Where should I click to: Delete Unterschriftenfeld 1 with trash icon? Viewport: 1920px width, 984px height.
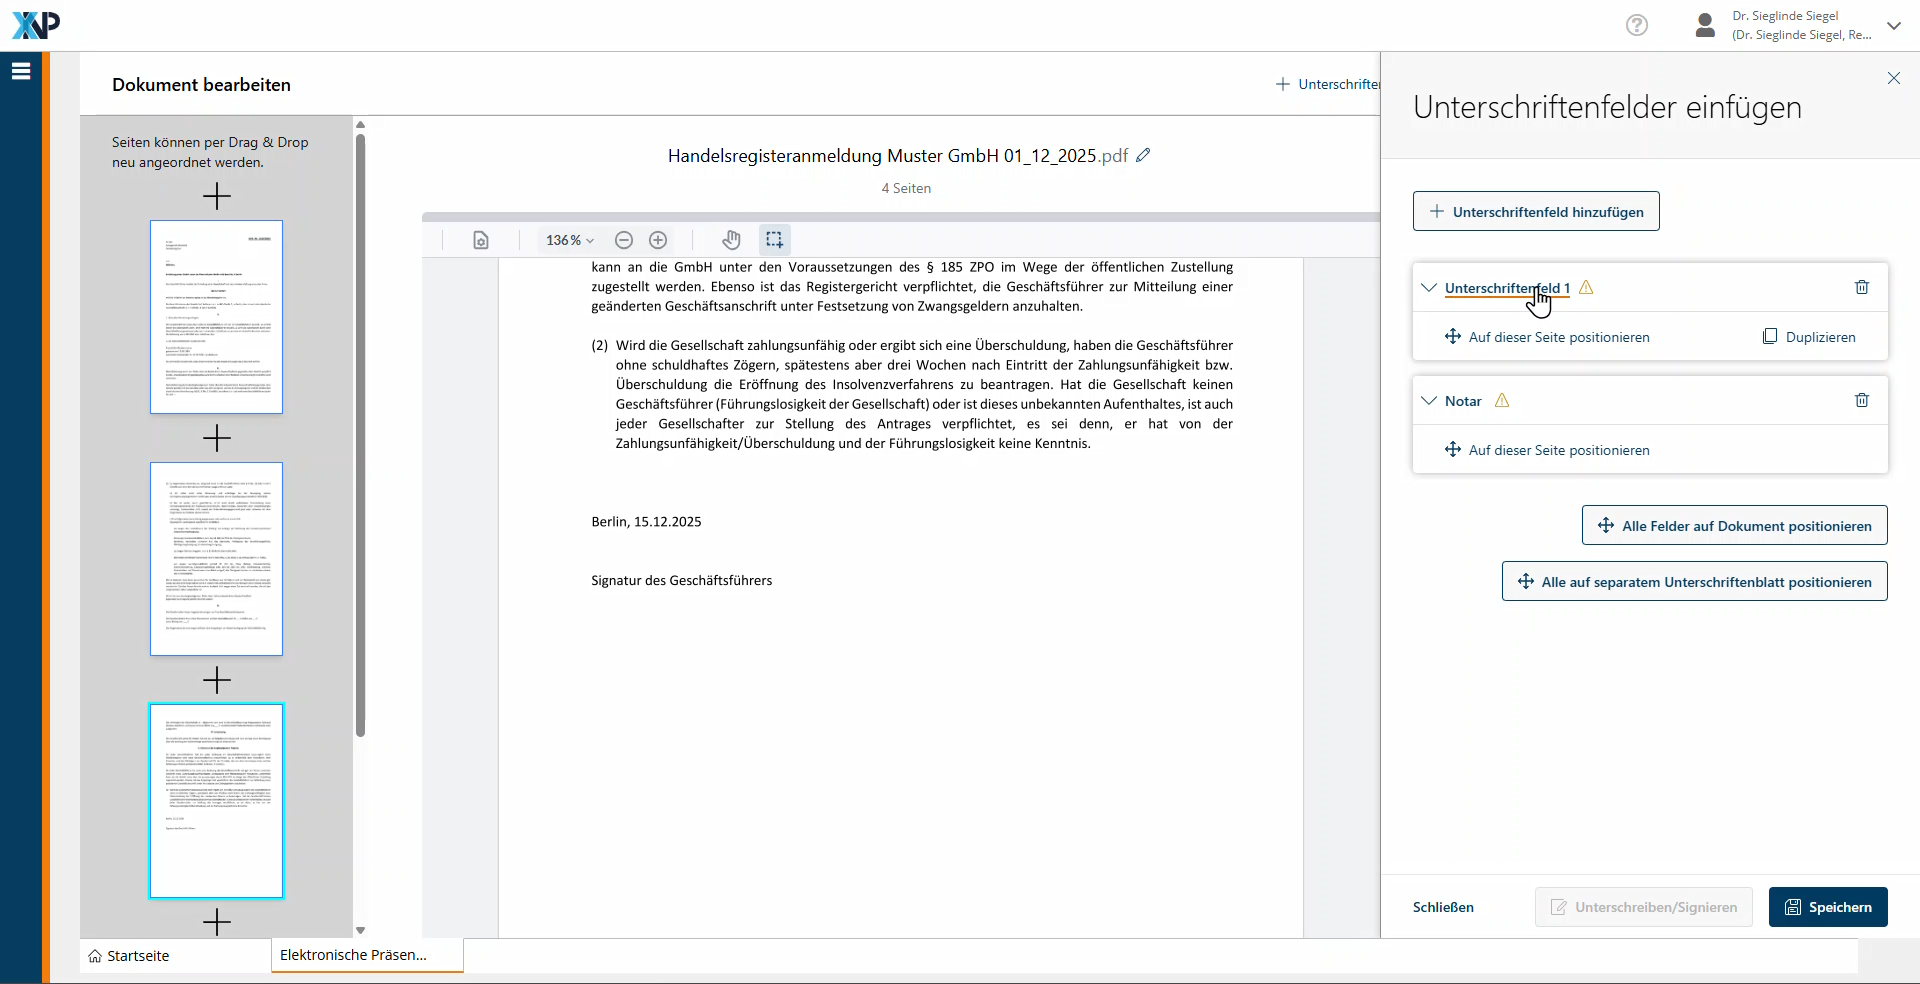click(1861, 287)
